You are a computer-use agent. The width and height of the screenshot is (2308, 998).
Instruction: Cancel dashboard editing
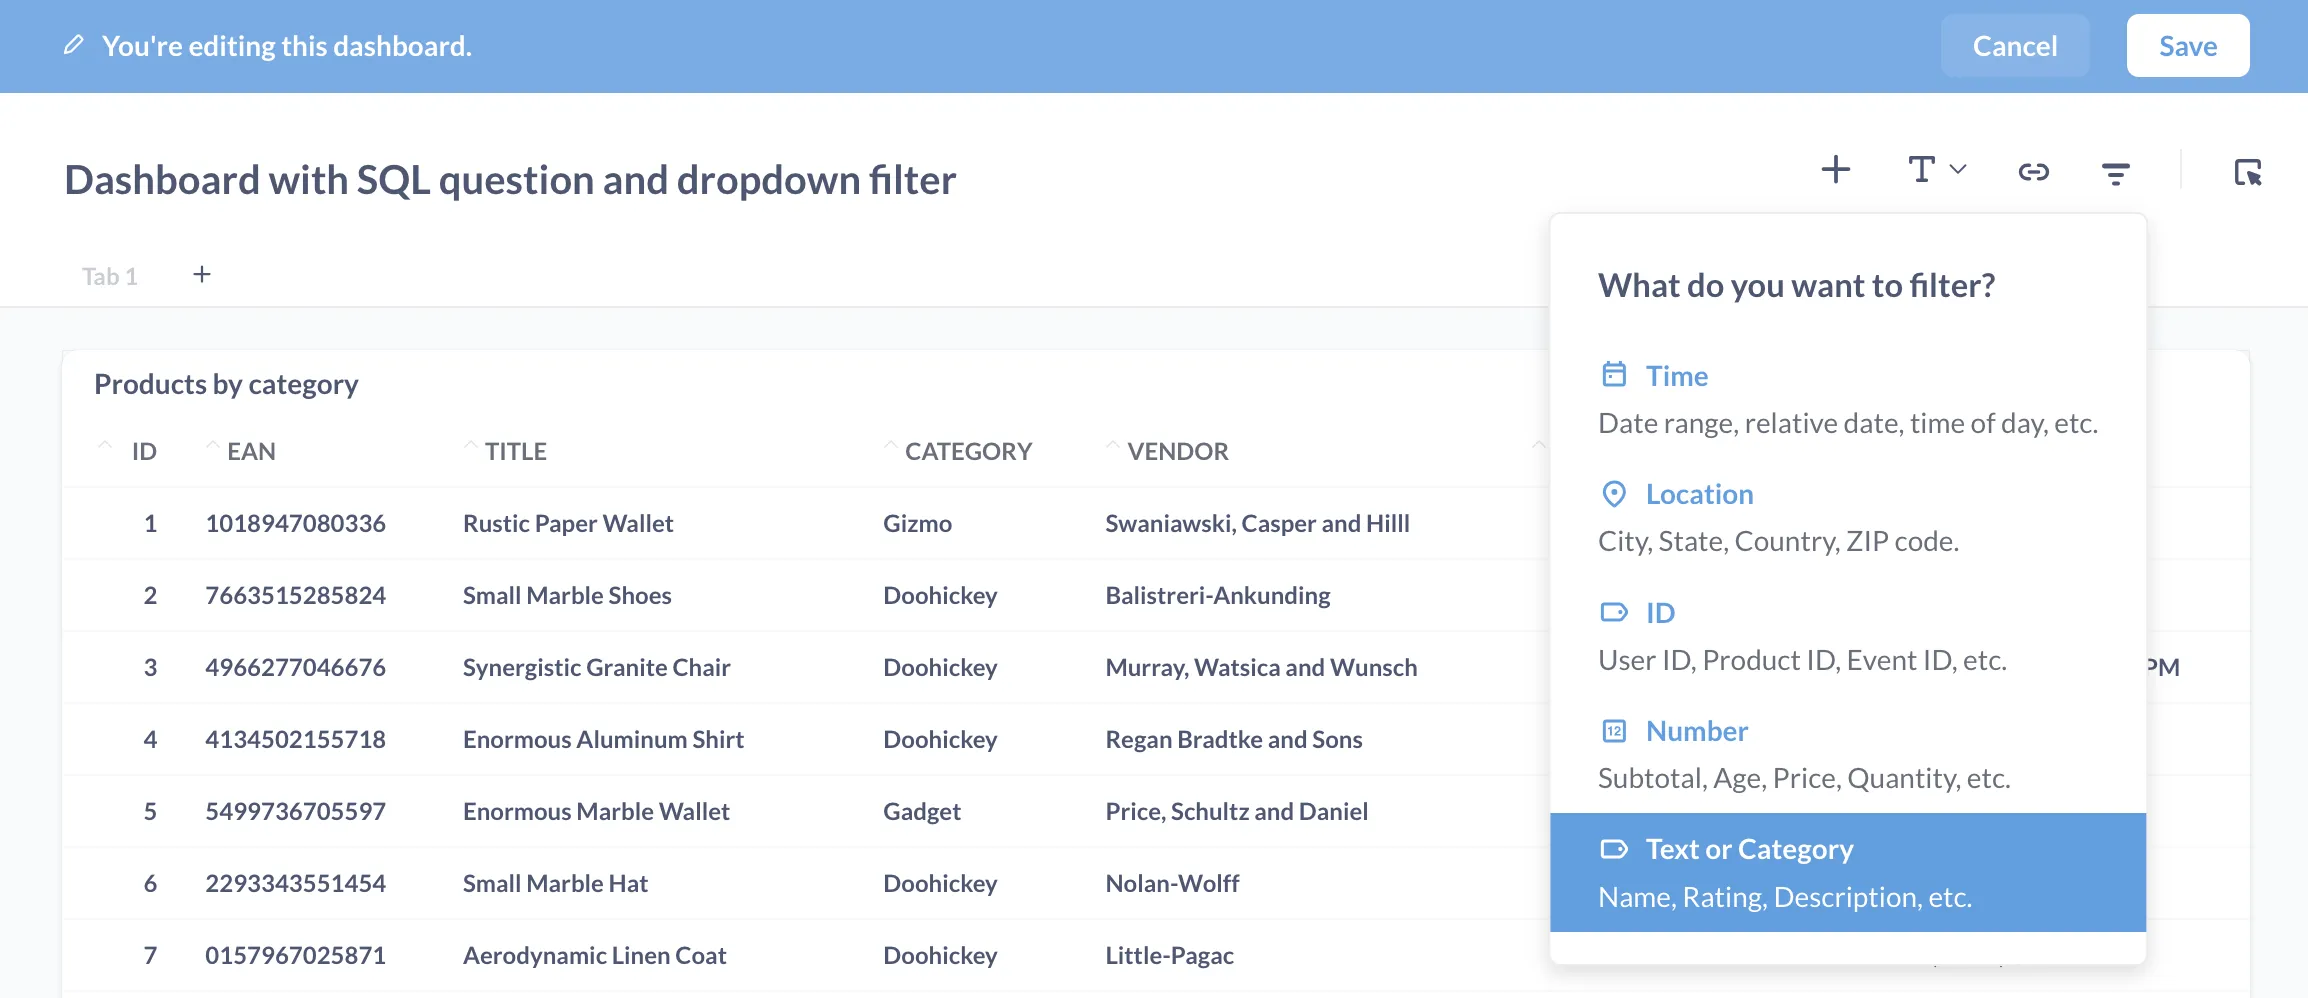[x=2014, y=45]
